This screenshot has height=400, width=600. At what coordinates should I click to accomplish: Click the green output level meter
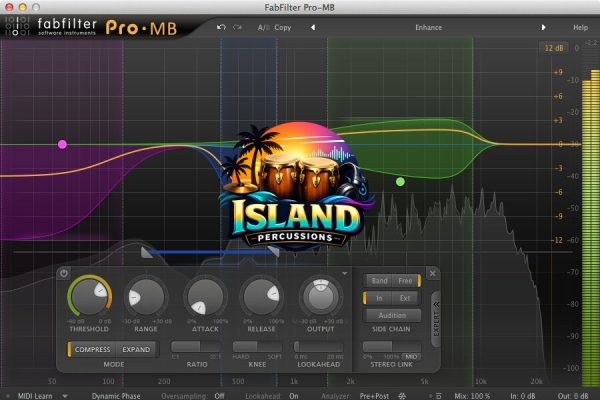click(x=590, y=228)
